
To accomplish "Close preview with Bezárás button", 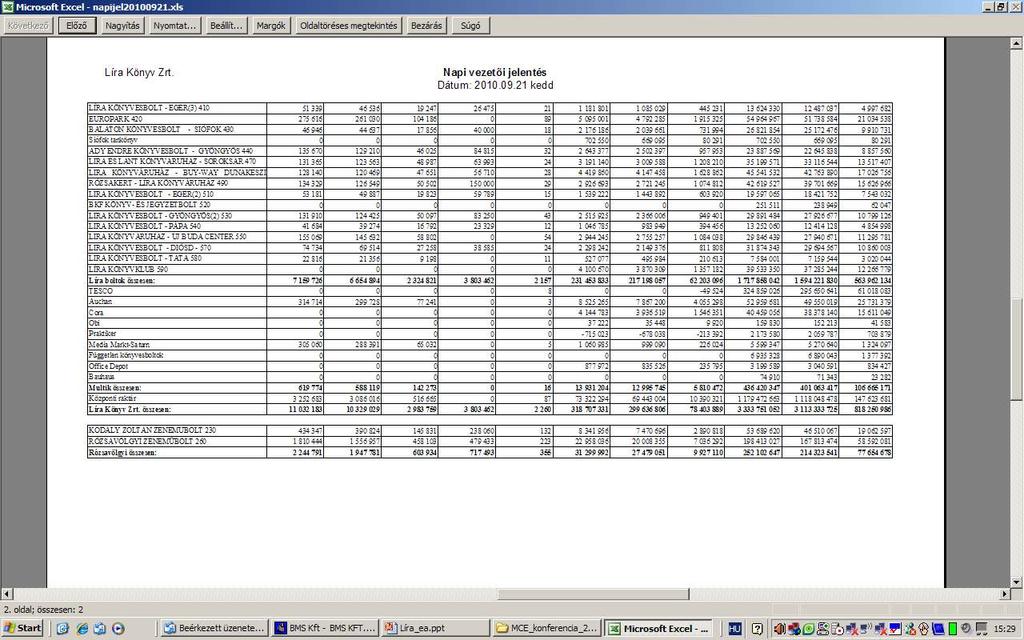I will (x=426, y=26).
